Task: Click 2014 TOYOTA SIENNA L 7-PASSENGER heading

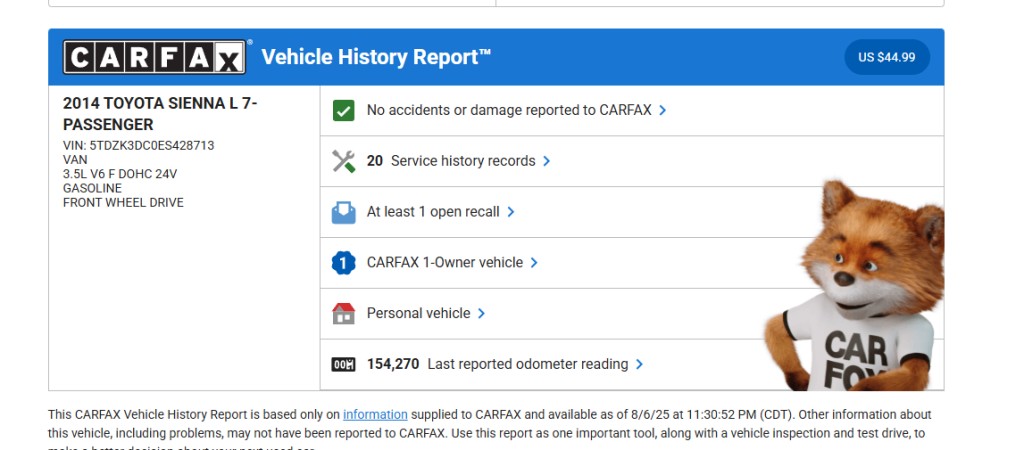Action: pyautogui.click(x=160, y=114)
